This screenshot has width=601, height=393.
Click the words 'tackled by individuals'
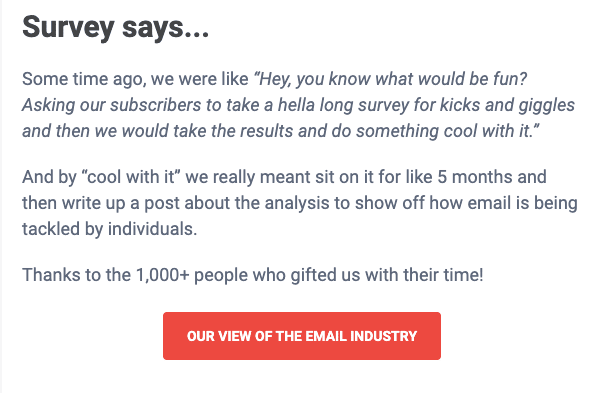[109, 229]
